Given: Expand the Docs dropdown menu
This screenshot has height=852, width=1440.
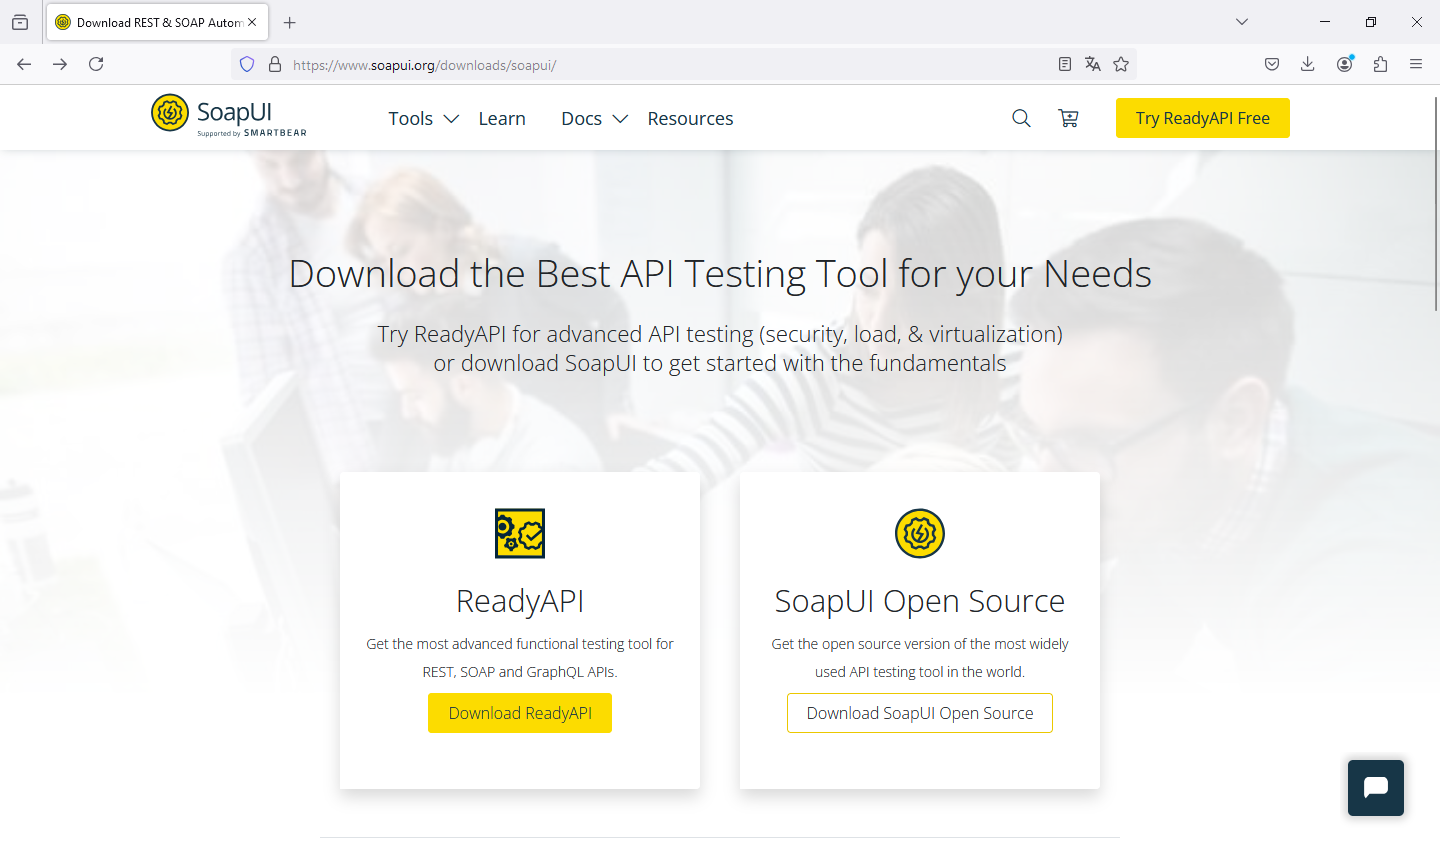Looking at the screenshot, I should [594, 118].
